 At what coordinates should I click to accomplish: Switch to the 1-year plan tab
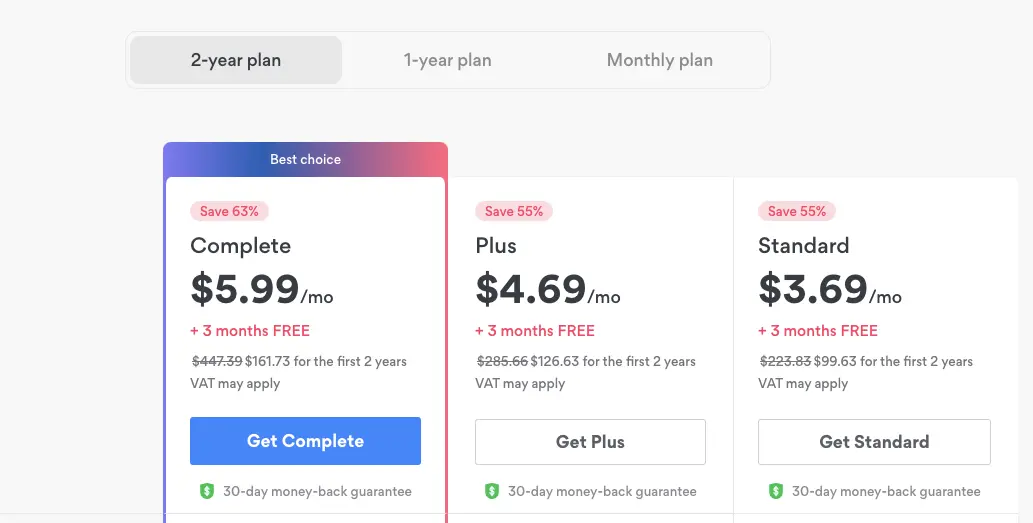[x=447, y=60]
